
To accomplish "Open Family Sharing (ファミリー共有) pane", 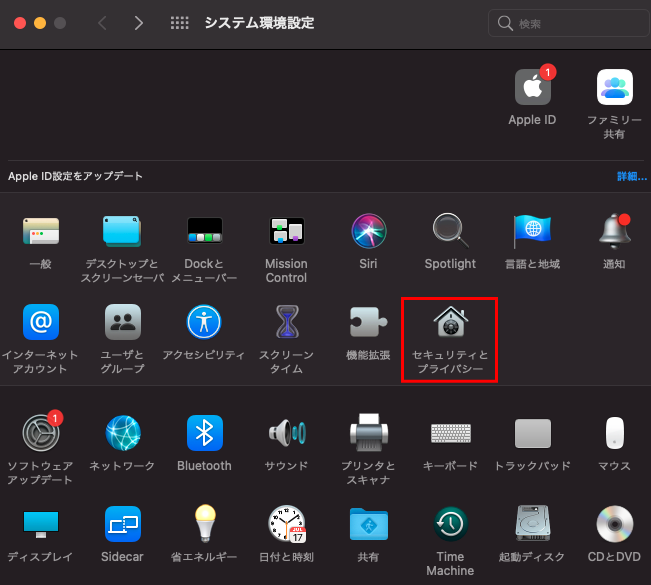I will pyautogui.click(x=614, y=87).
